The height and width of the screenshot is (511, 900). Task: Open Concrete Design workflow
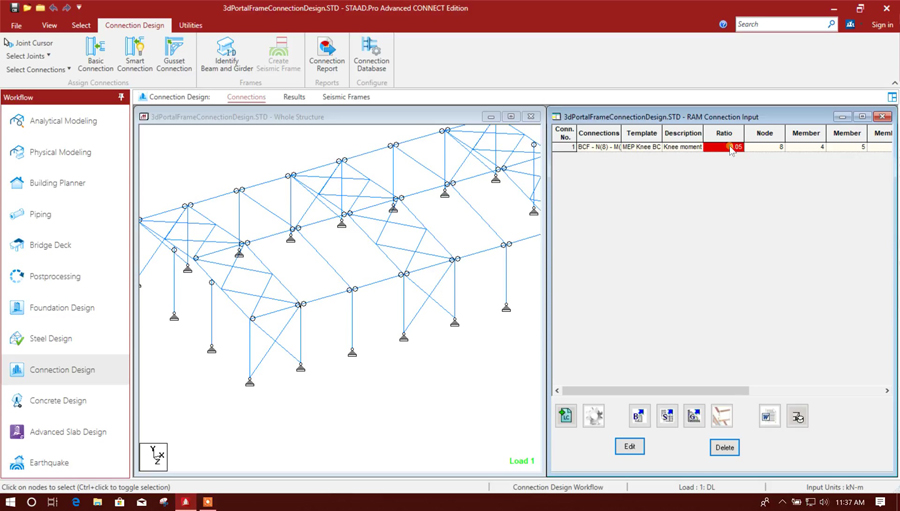(65, 401)
